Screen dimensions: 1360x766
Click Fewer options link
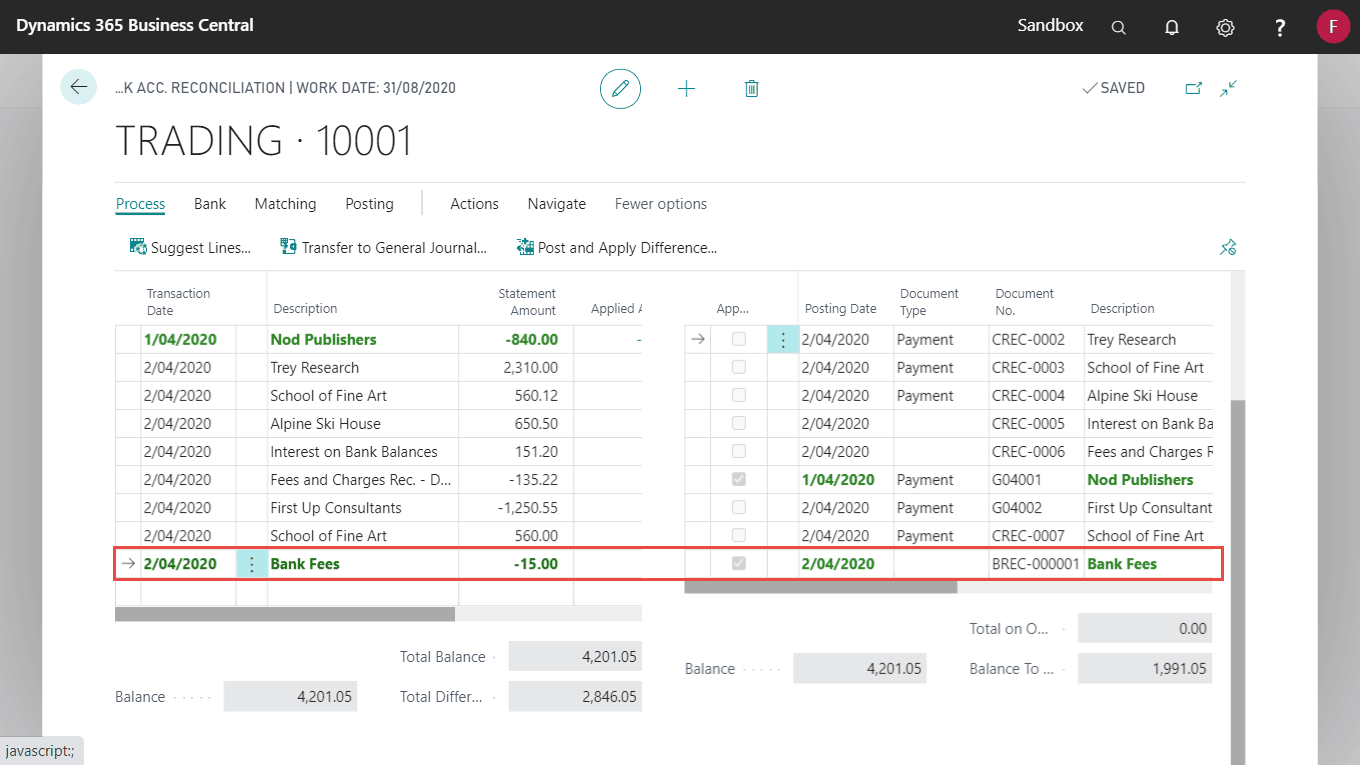pos(661,204)
